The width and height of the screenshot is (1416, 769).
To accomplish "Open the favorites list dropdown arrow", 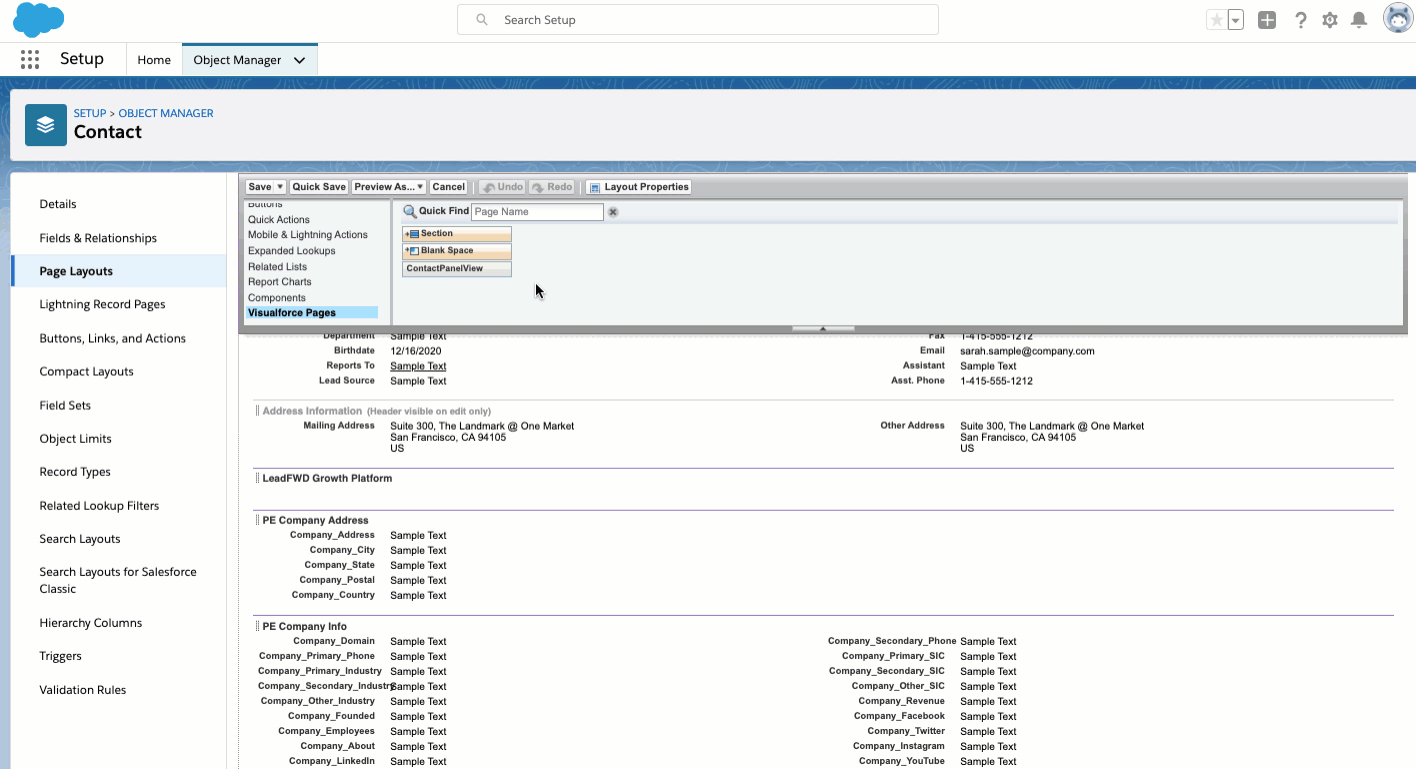I will tap(1236, 20).
